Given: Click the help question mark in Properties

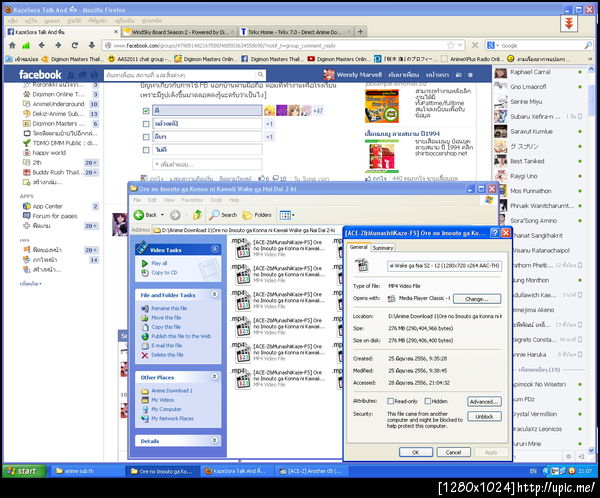Looking at the screenshot, I should coord(494,232).
